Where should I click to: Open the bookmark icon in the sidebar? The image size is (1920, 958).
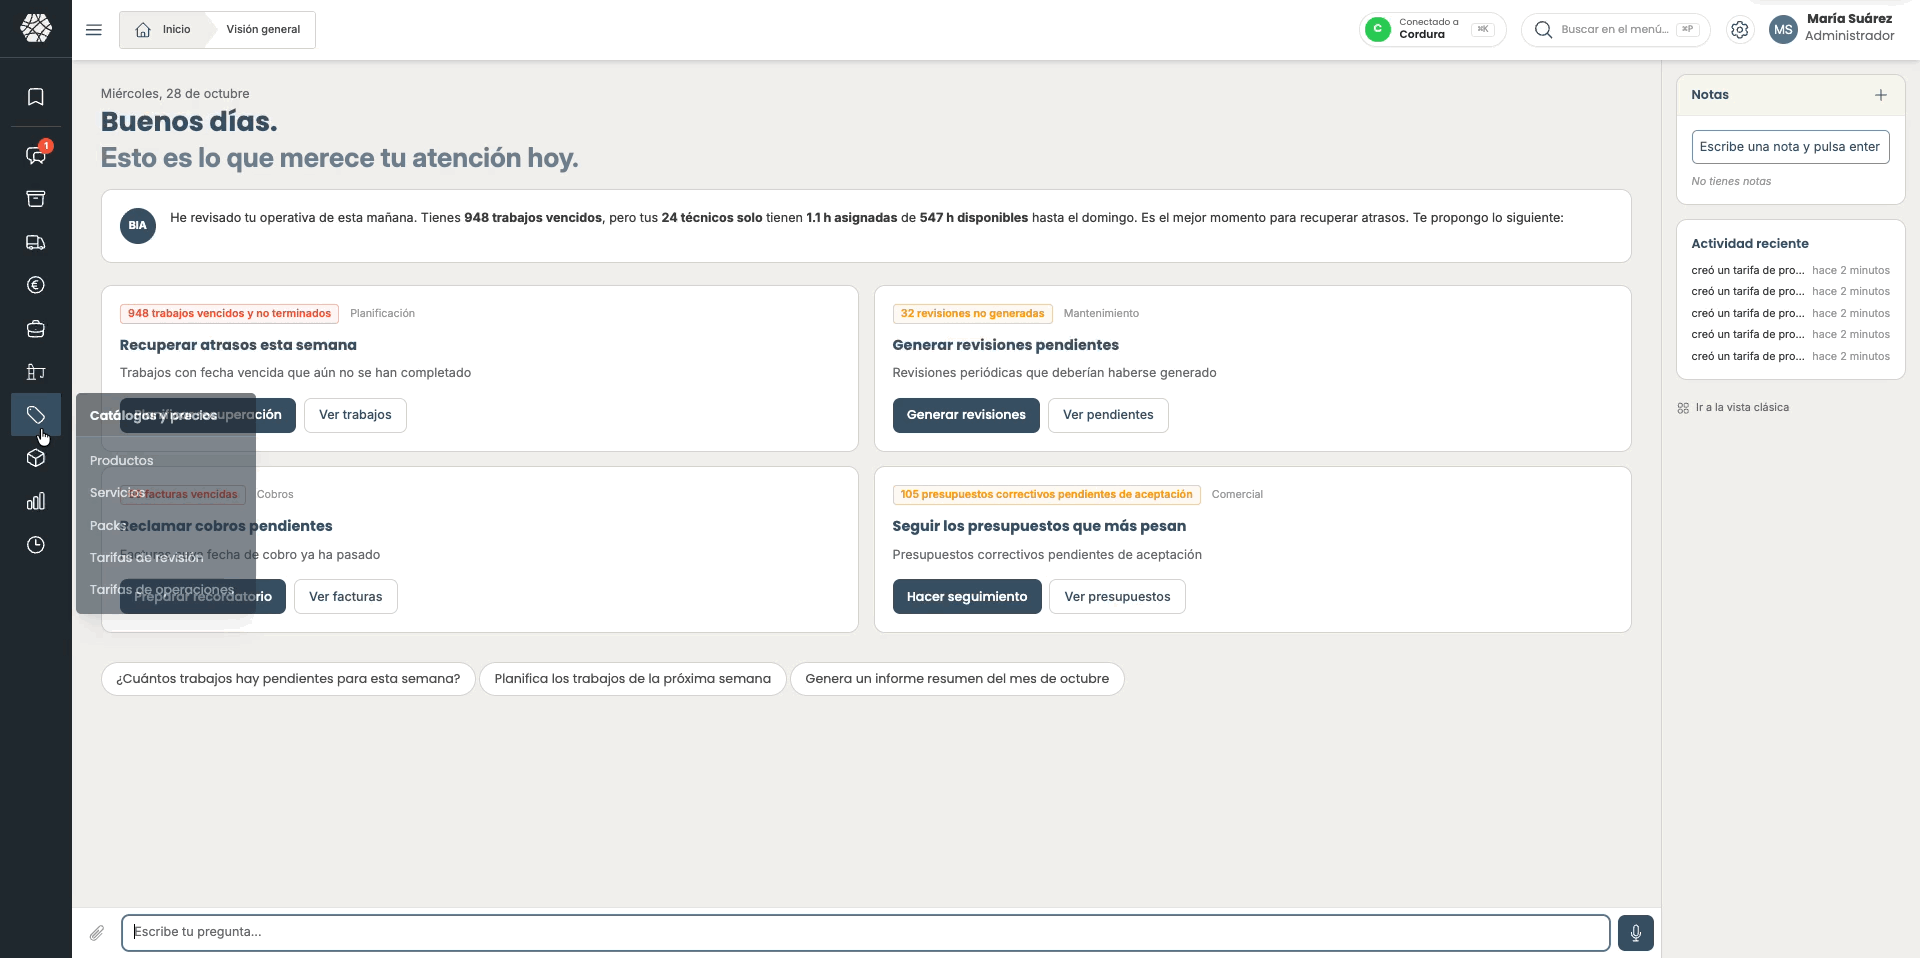pos(36,97)
